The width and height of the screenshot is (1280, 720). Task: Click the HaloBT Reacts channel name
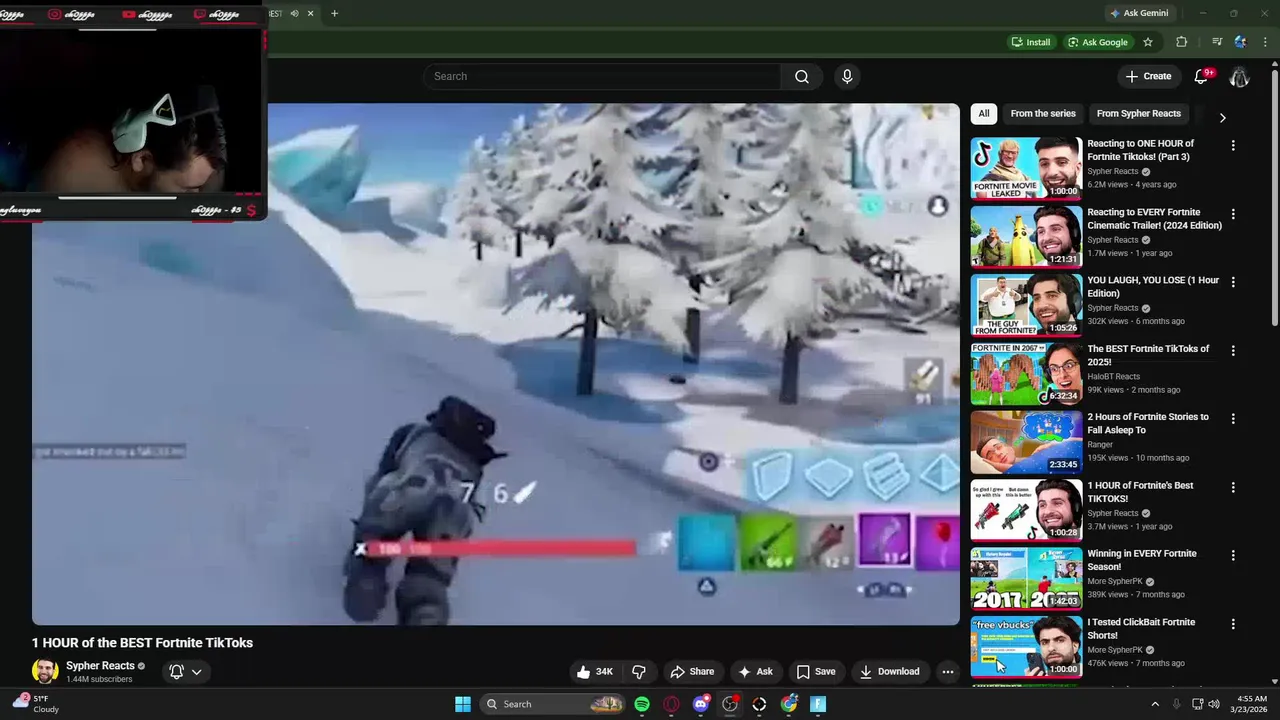tap(1113, 377)
